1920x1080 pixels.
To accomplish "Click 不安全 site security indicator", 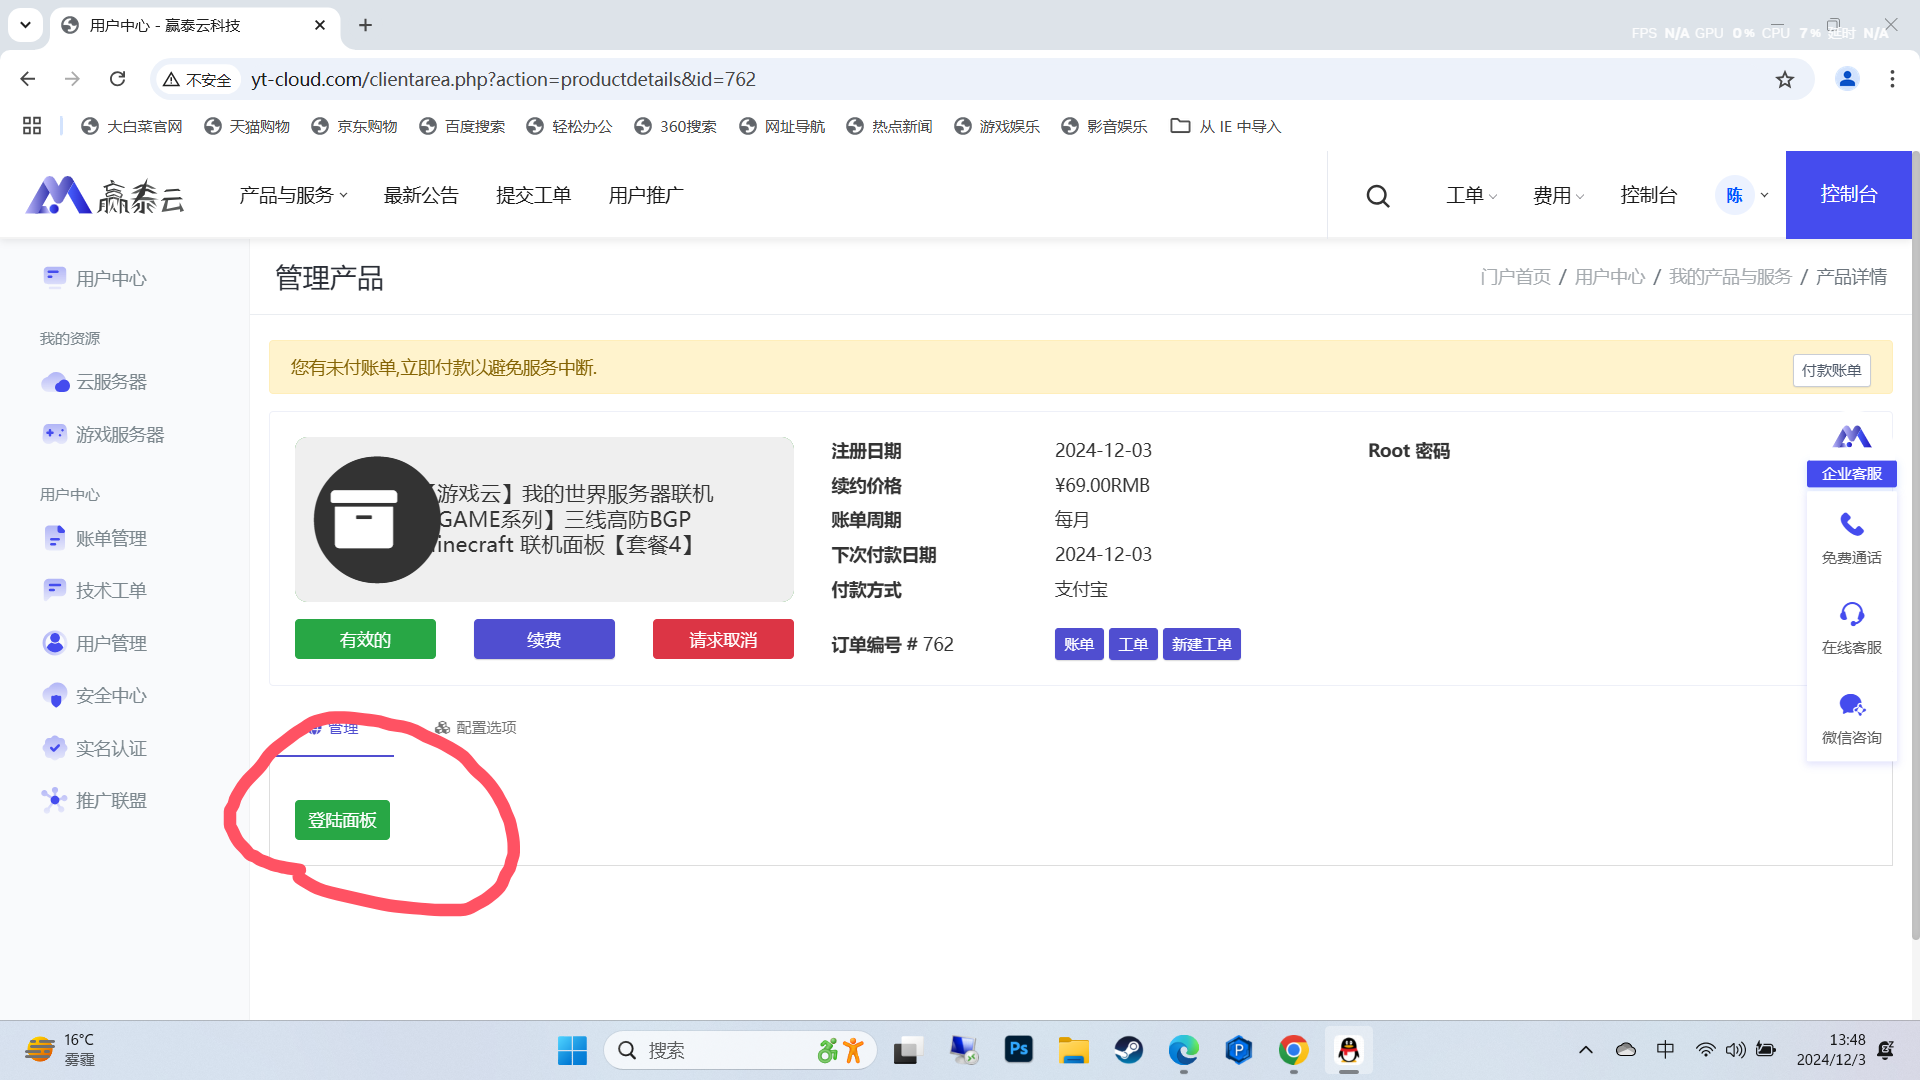I will click(198, 79).
